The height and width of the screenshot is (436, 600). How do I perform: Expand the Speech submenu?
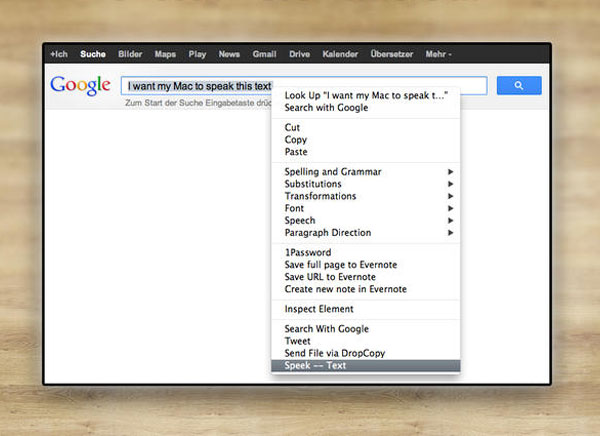click(x=365, y=221)
